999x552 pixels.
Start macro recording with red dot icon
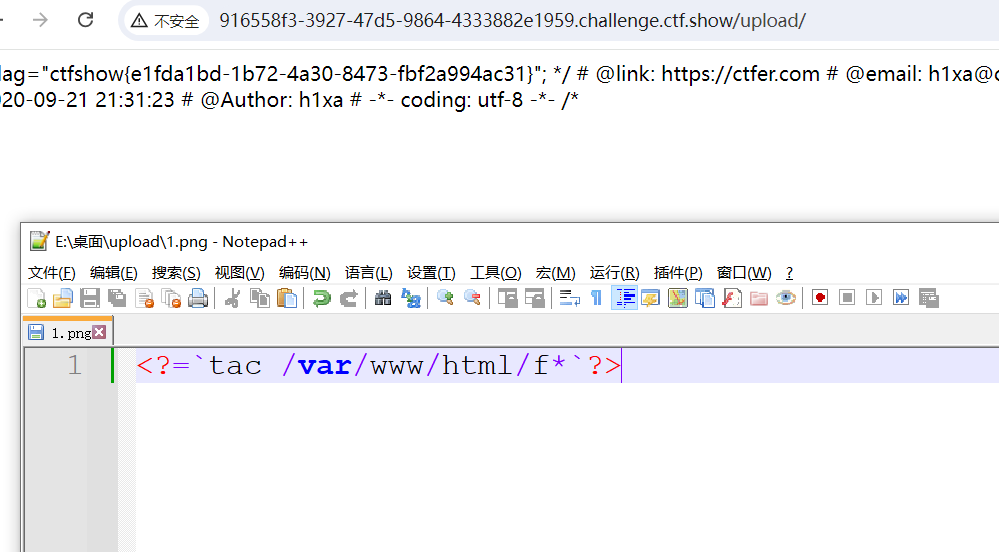[820, 298]
